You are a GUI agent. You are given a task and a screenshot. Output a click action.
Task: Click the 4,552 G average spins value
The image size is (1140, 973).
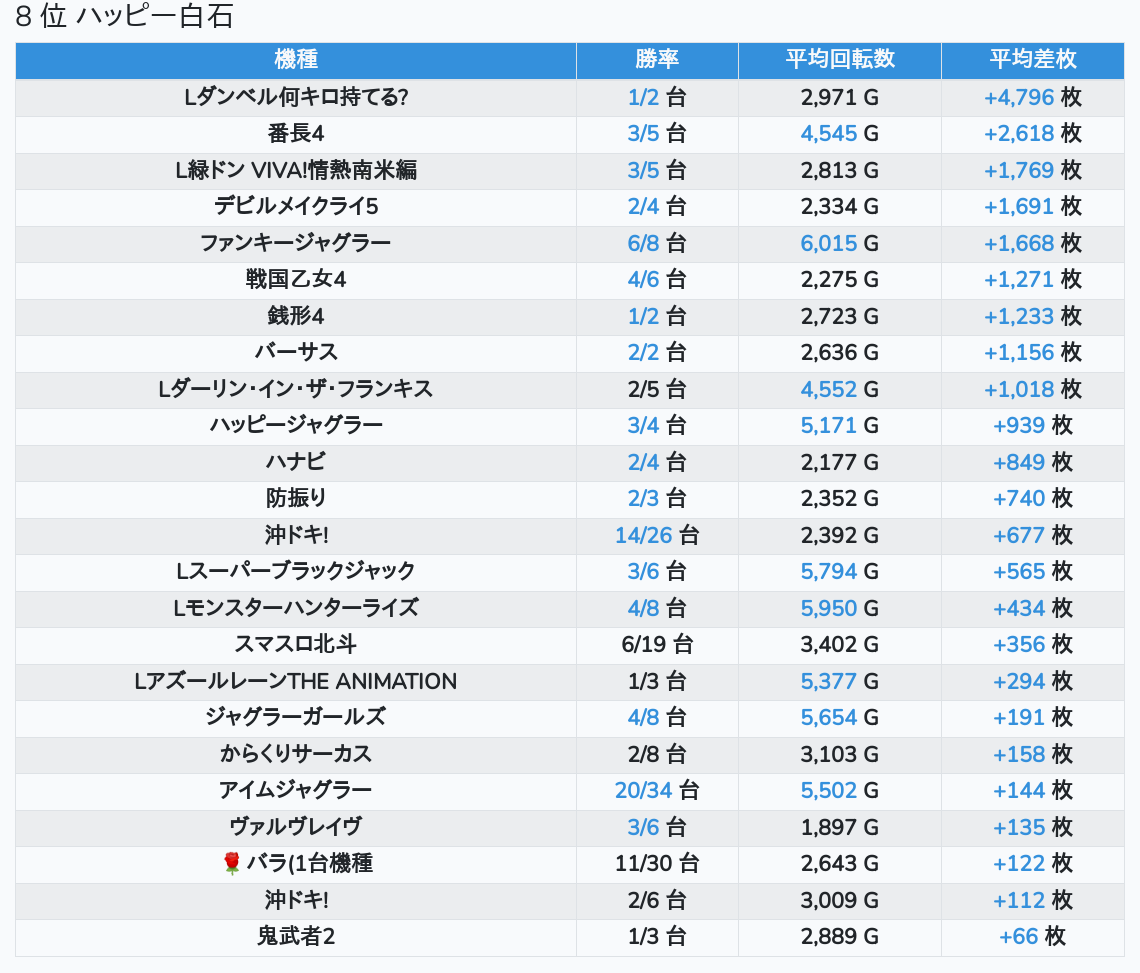coord(840,389)
